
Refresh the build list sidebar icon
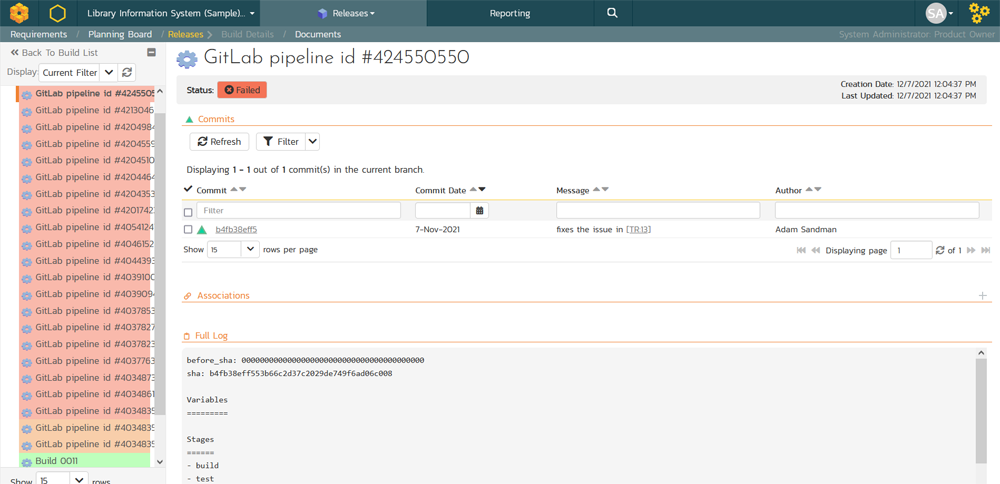pyautogui.click(x=127, y=73)
